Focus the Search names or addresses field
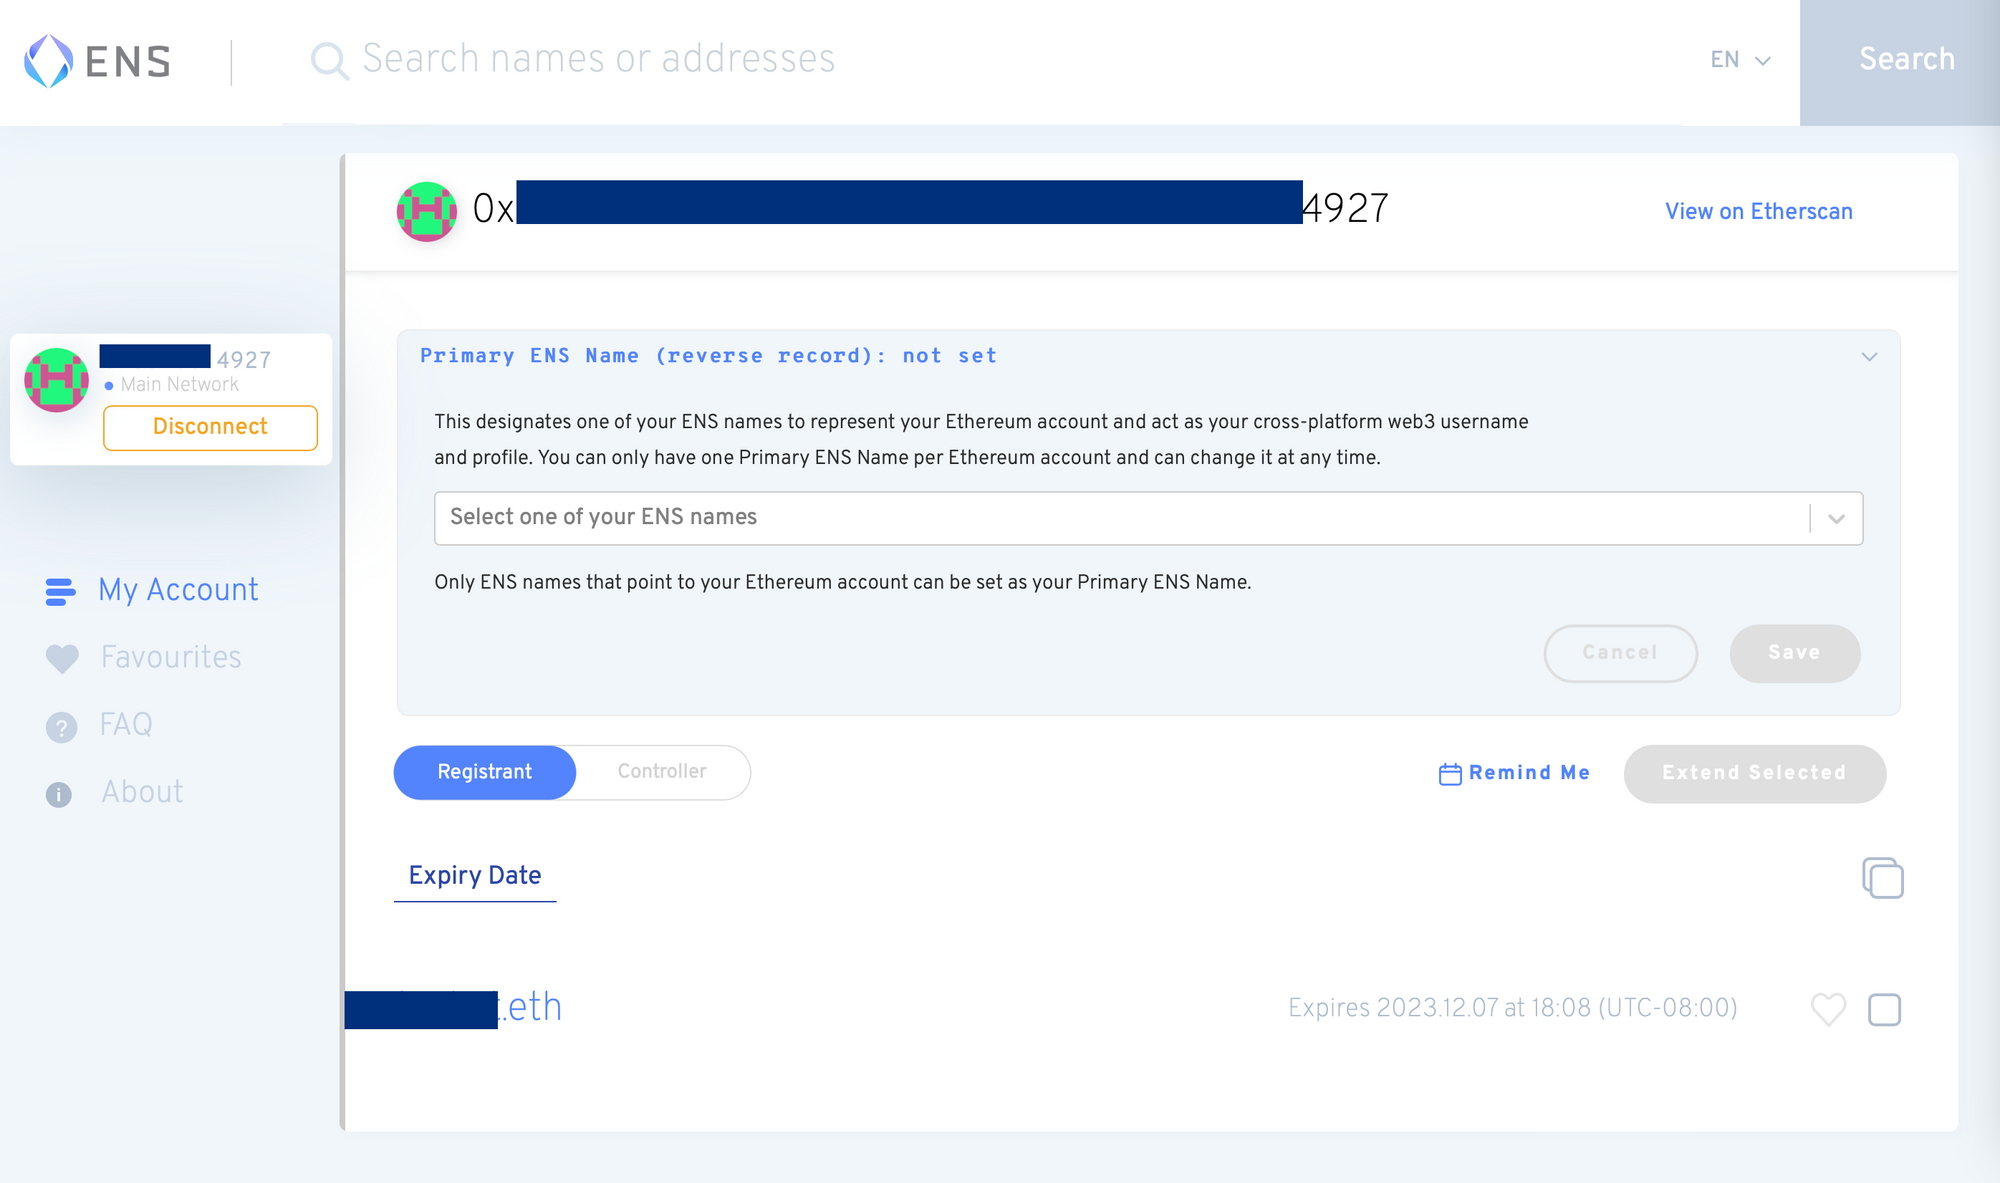Screen dimensions: 2000x1183 click(900, 60)
